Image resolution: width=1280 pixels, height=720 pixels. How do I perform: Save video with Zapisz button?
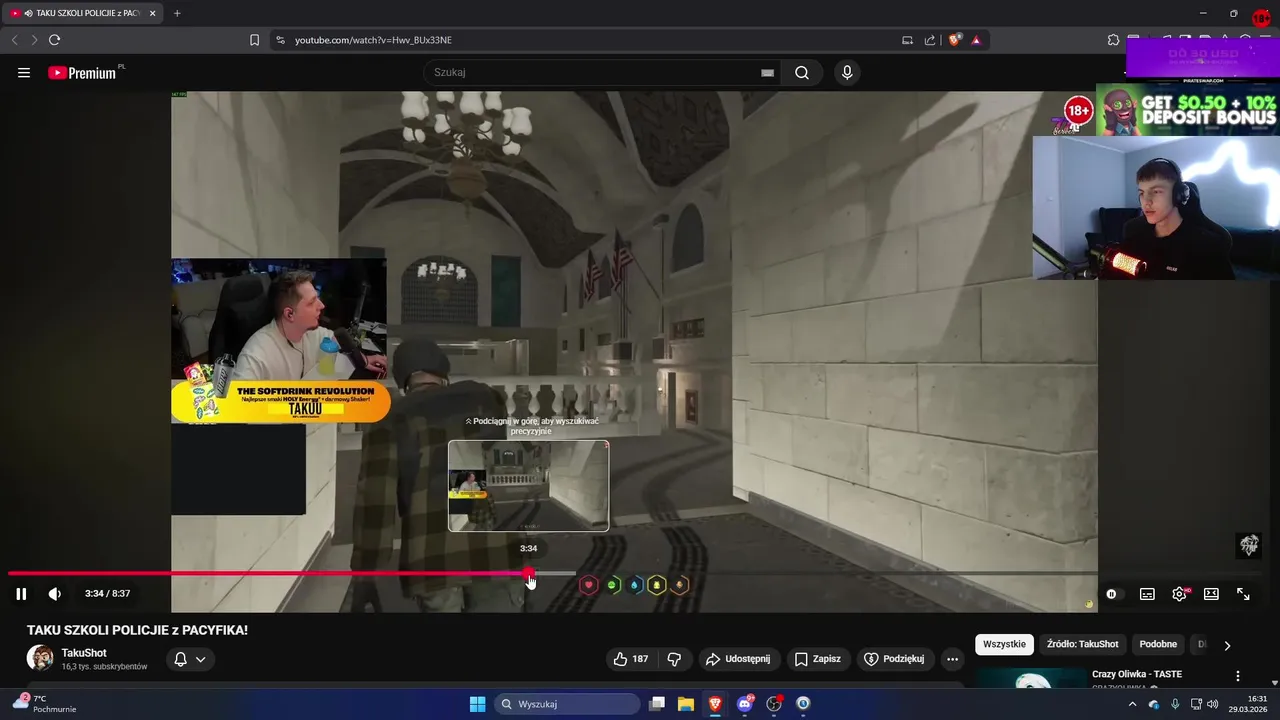pyautogui.click(x=817, y=659)
